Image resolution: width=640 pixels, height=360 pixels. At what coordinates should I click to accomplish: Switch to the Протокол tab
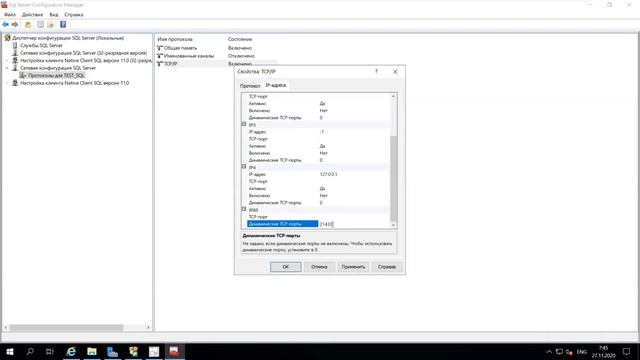pos(250,86)
